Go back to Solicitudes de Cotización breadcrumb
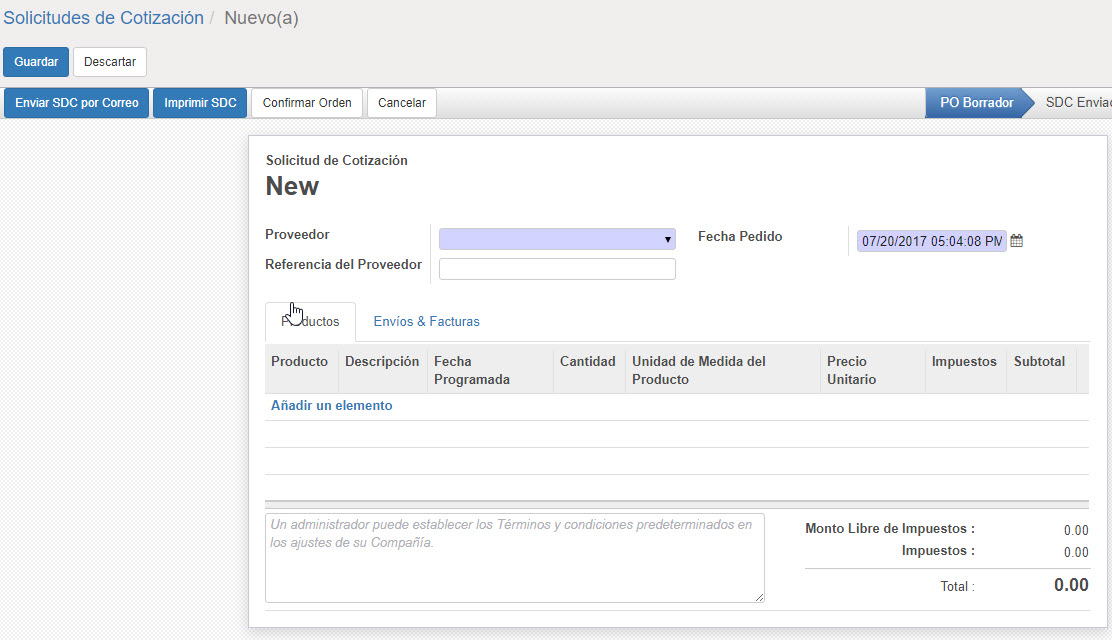 pos(103,18)
